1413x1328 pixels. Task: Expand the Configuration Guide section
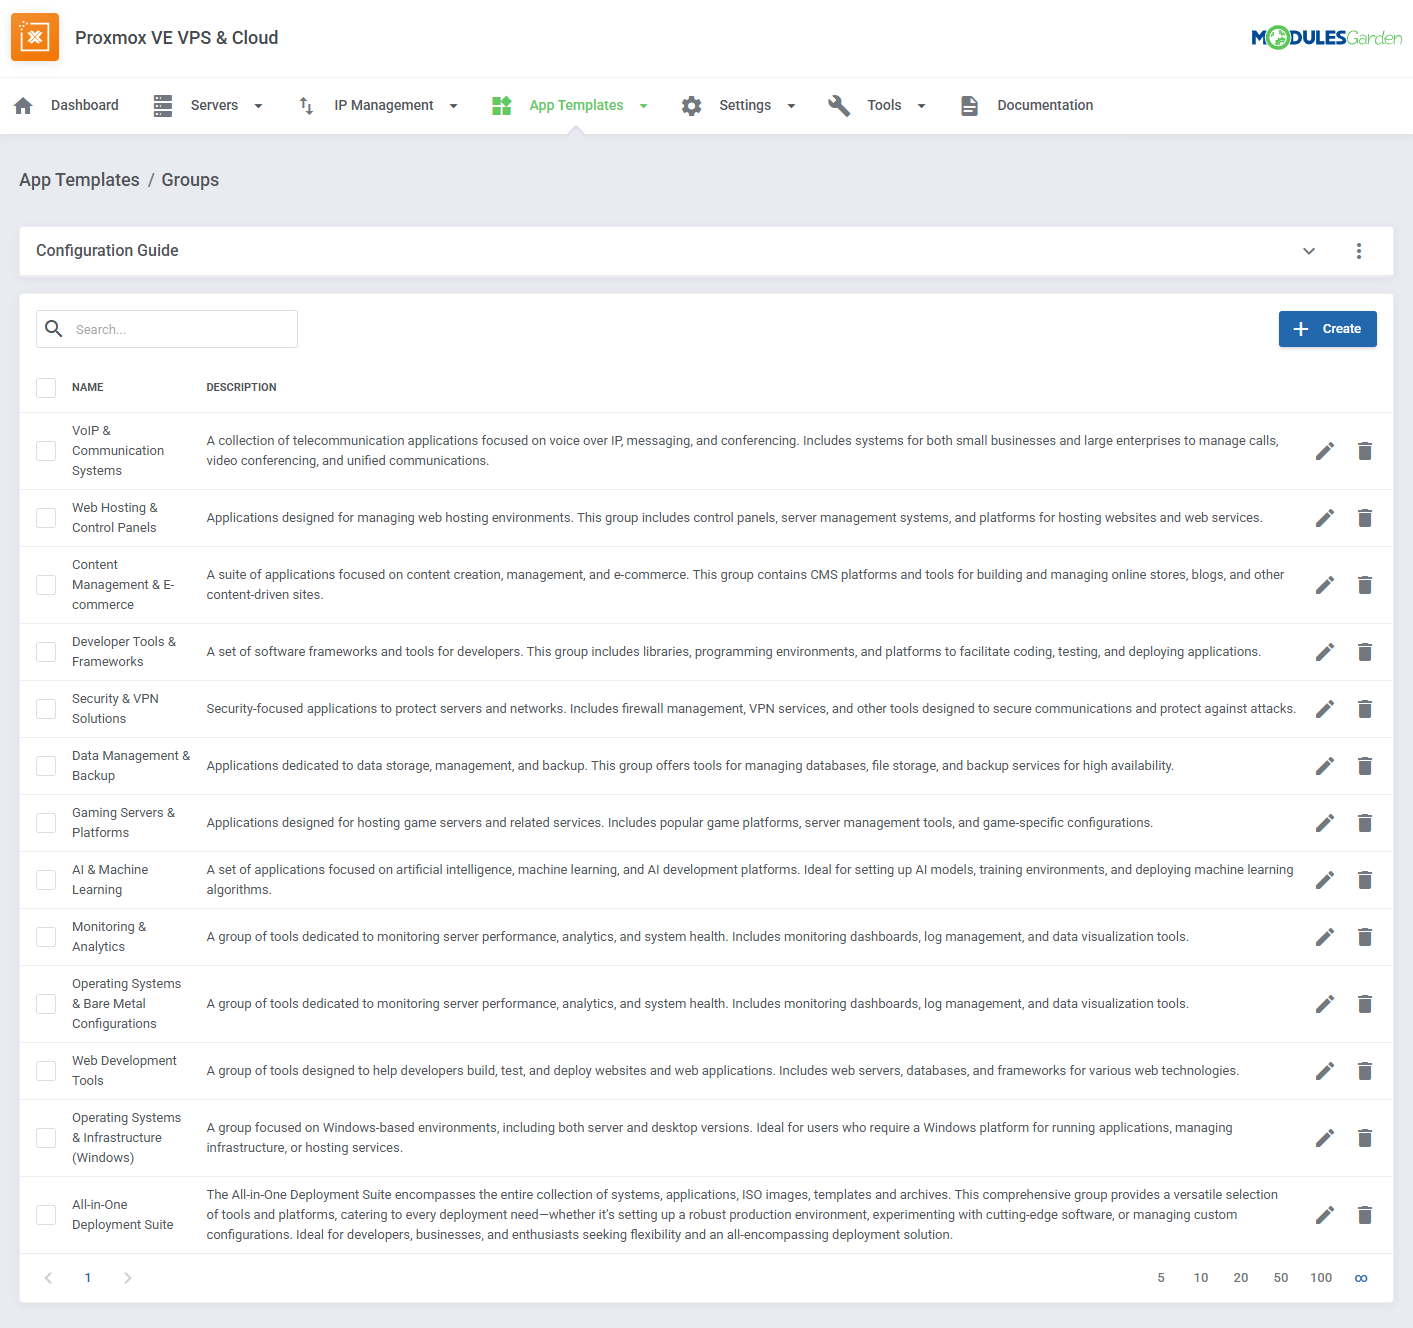pyautogui.click(x=1309, y=251)
